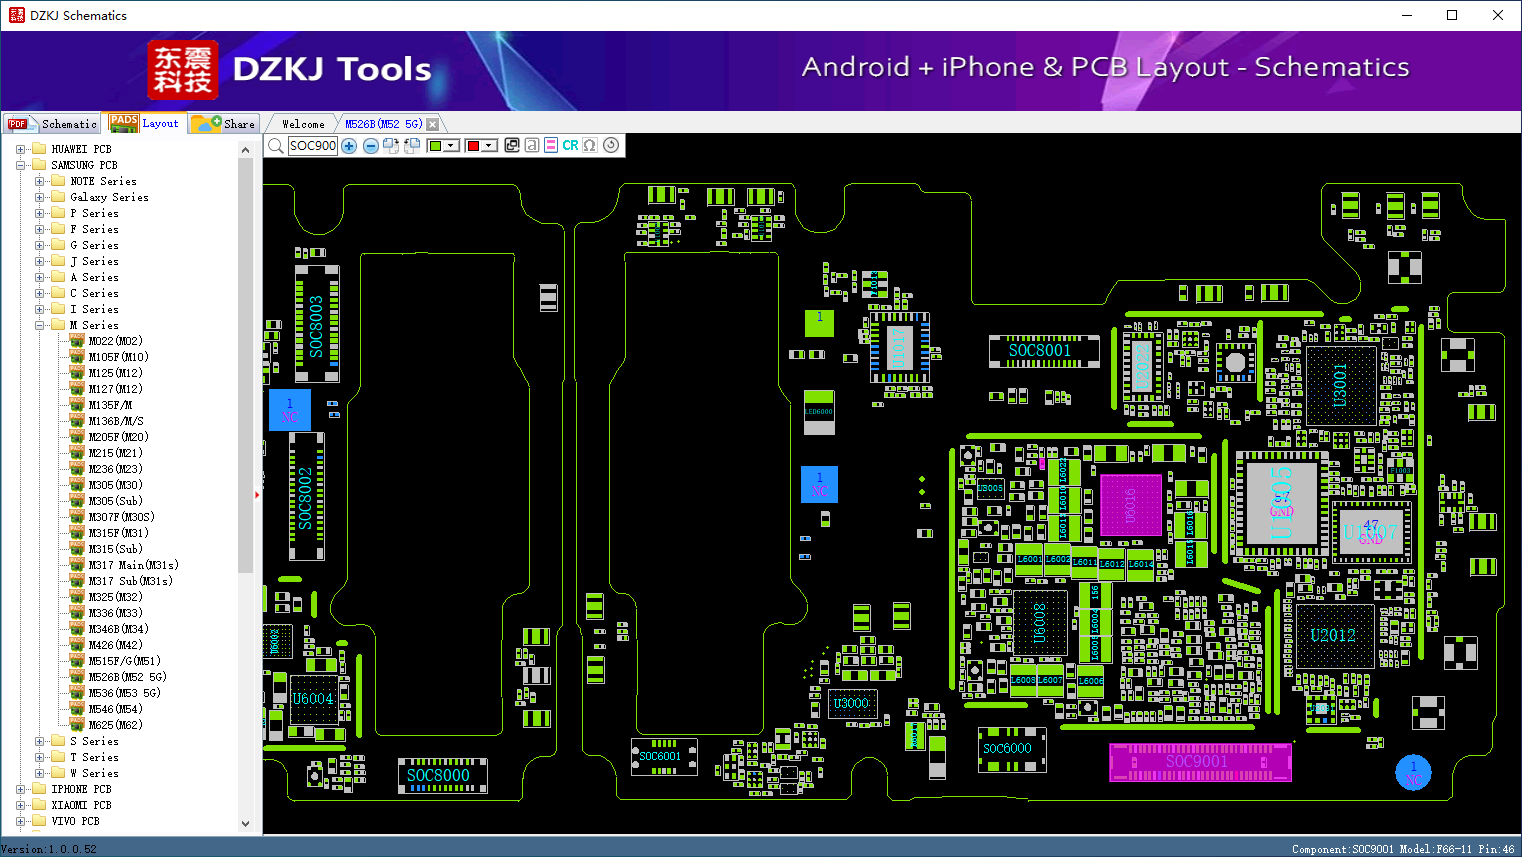Click the pink double-bar icon in the toolbar
Viewport: 1522px width, 857px height.
(551, 145)
